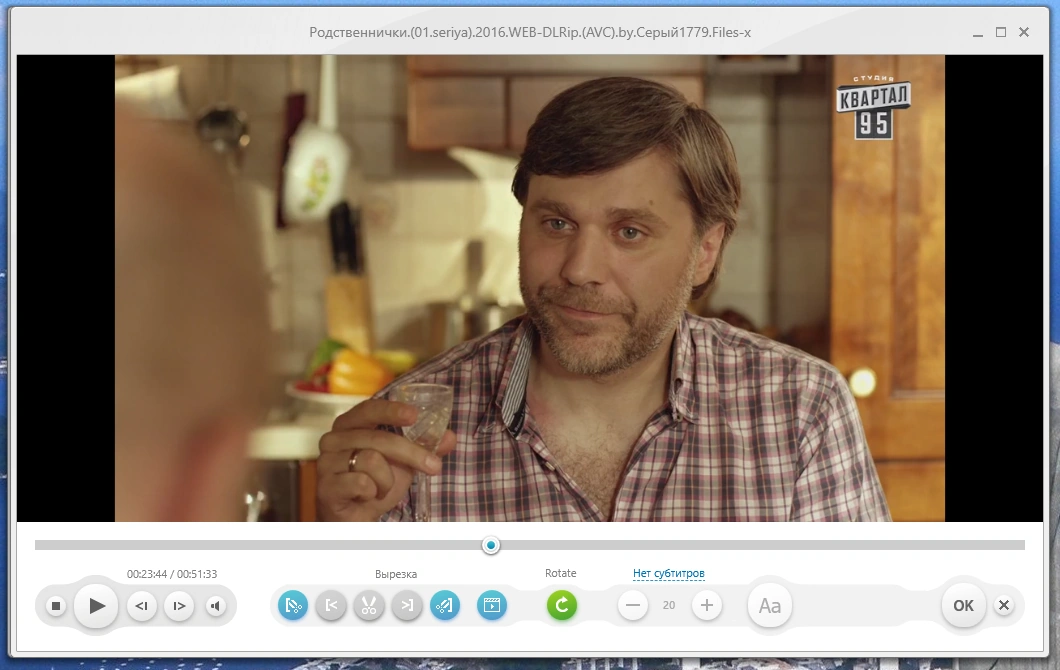Rotate the video with the green arrow
Image resolution: width=1060 pixels, height=670 pixels.
562,605
